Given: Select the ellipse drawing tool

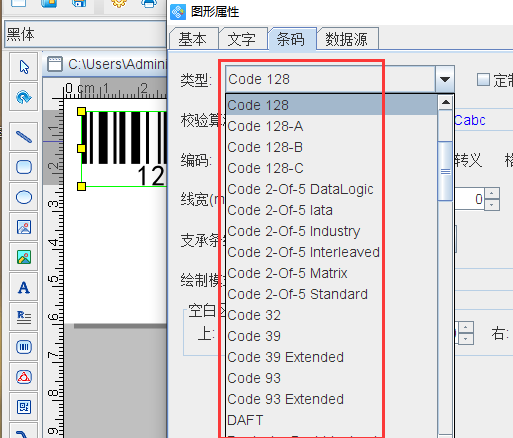Looking at the screenshot, I should point(24,197).
